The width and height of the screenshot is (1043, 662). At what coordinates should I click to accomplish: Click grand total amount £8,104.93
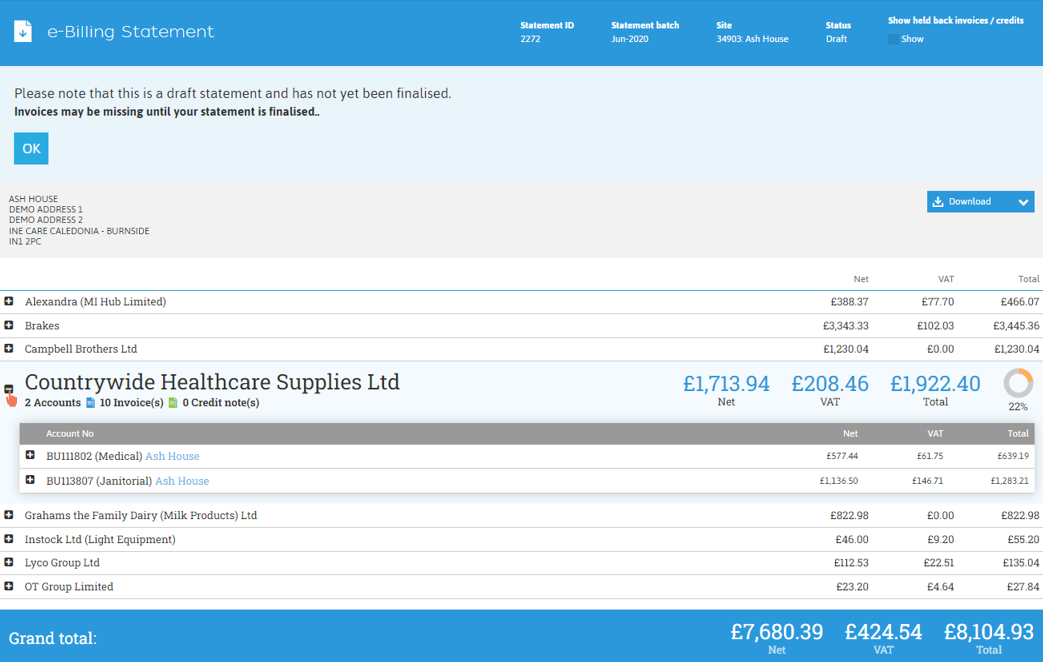coord(989,631)
